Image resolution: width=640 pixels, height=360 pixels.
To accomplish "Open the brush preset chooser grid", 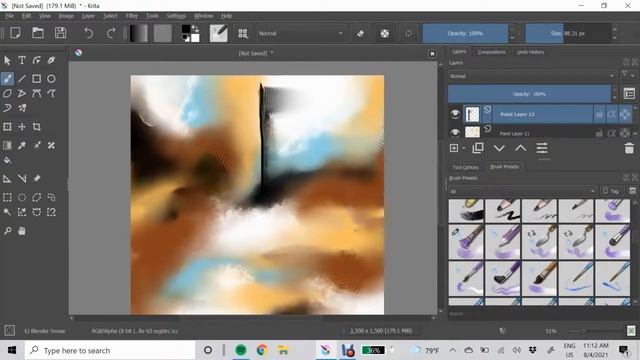I will [243, 33].
